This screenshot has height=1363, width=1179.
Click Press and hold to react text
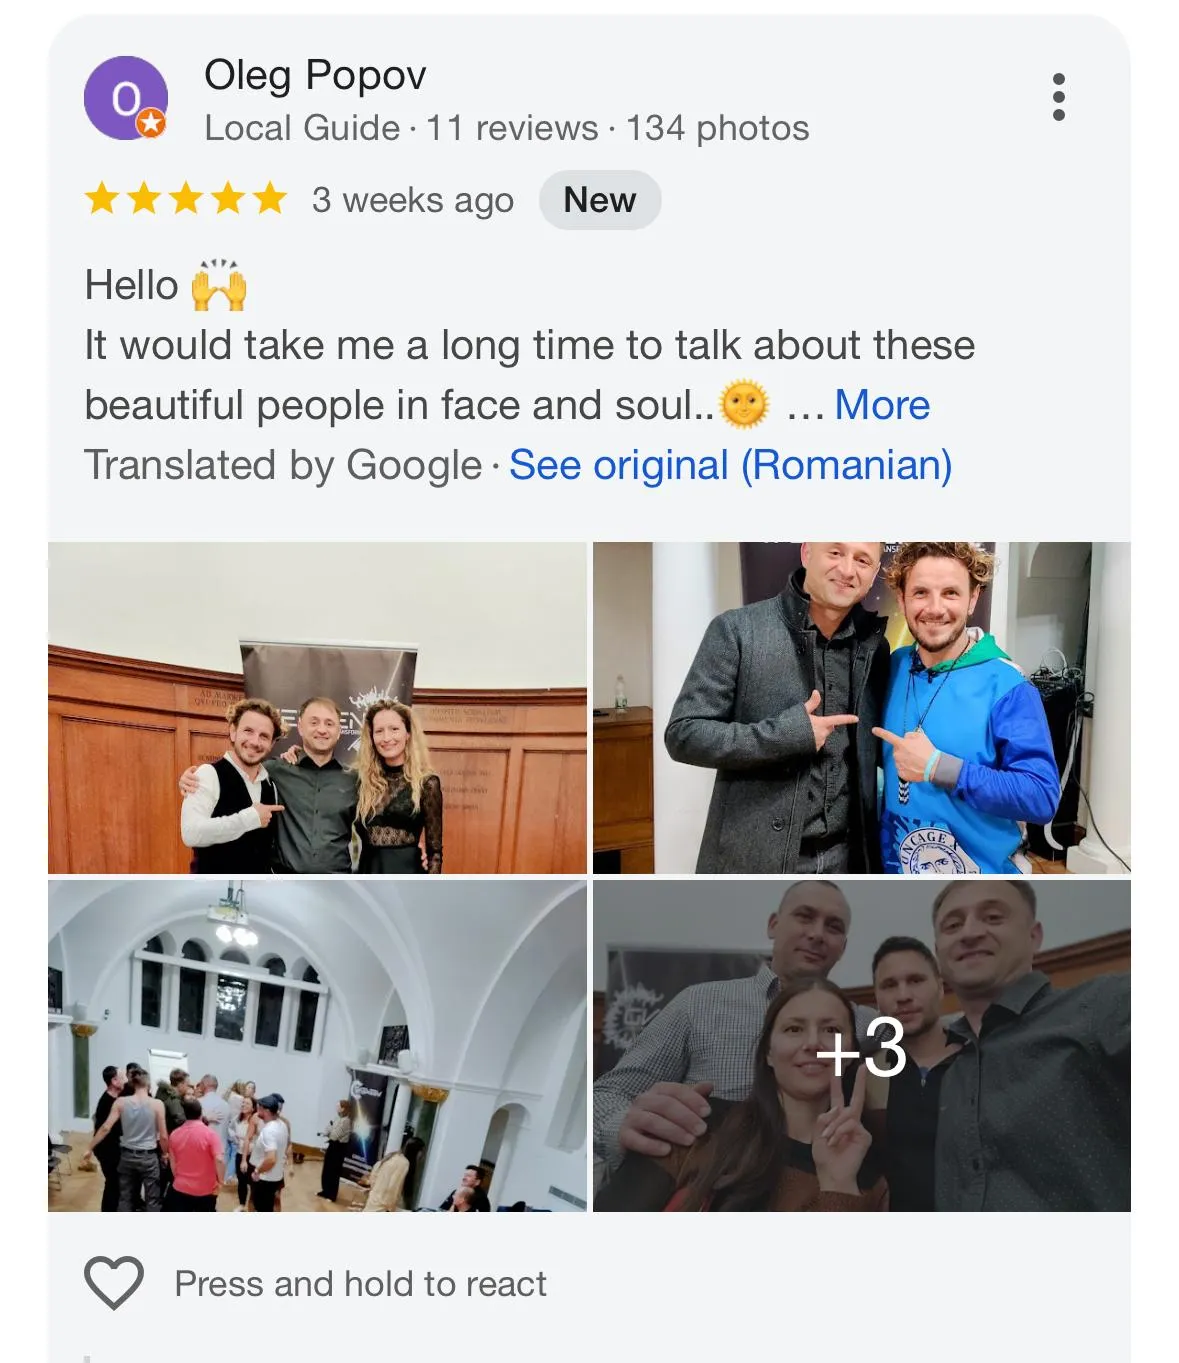[361, 1284]
